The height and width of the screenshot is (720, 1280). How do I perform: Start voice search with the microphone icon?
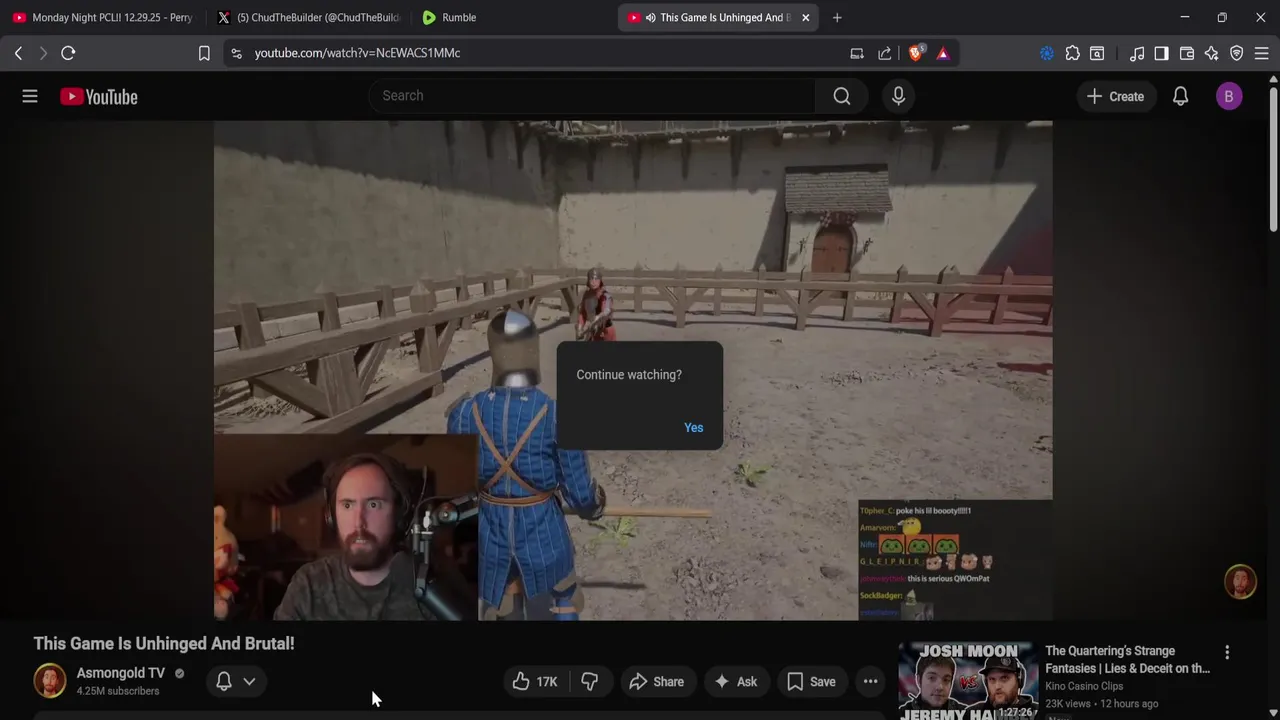click(x=898, y=96)
